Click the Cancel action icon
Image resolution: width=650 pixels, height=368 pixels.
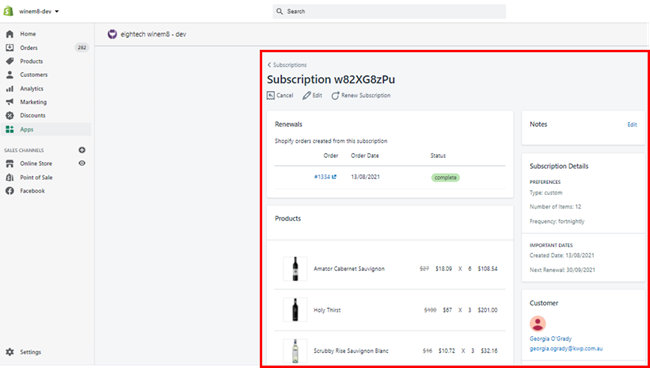pyautogui.click(x=271, y=95)
